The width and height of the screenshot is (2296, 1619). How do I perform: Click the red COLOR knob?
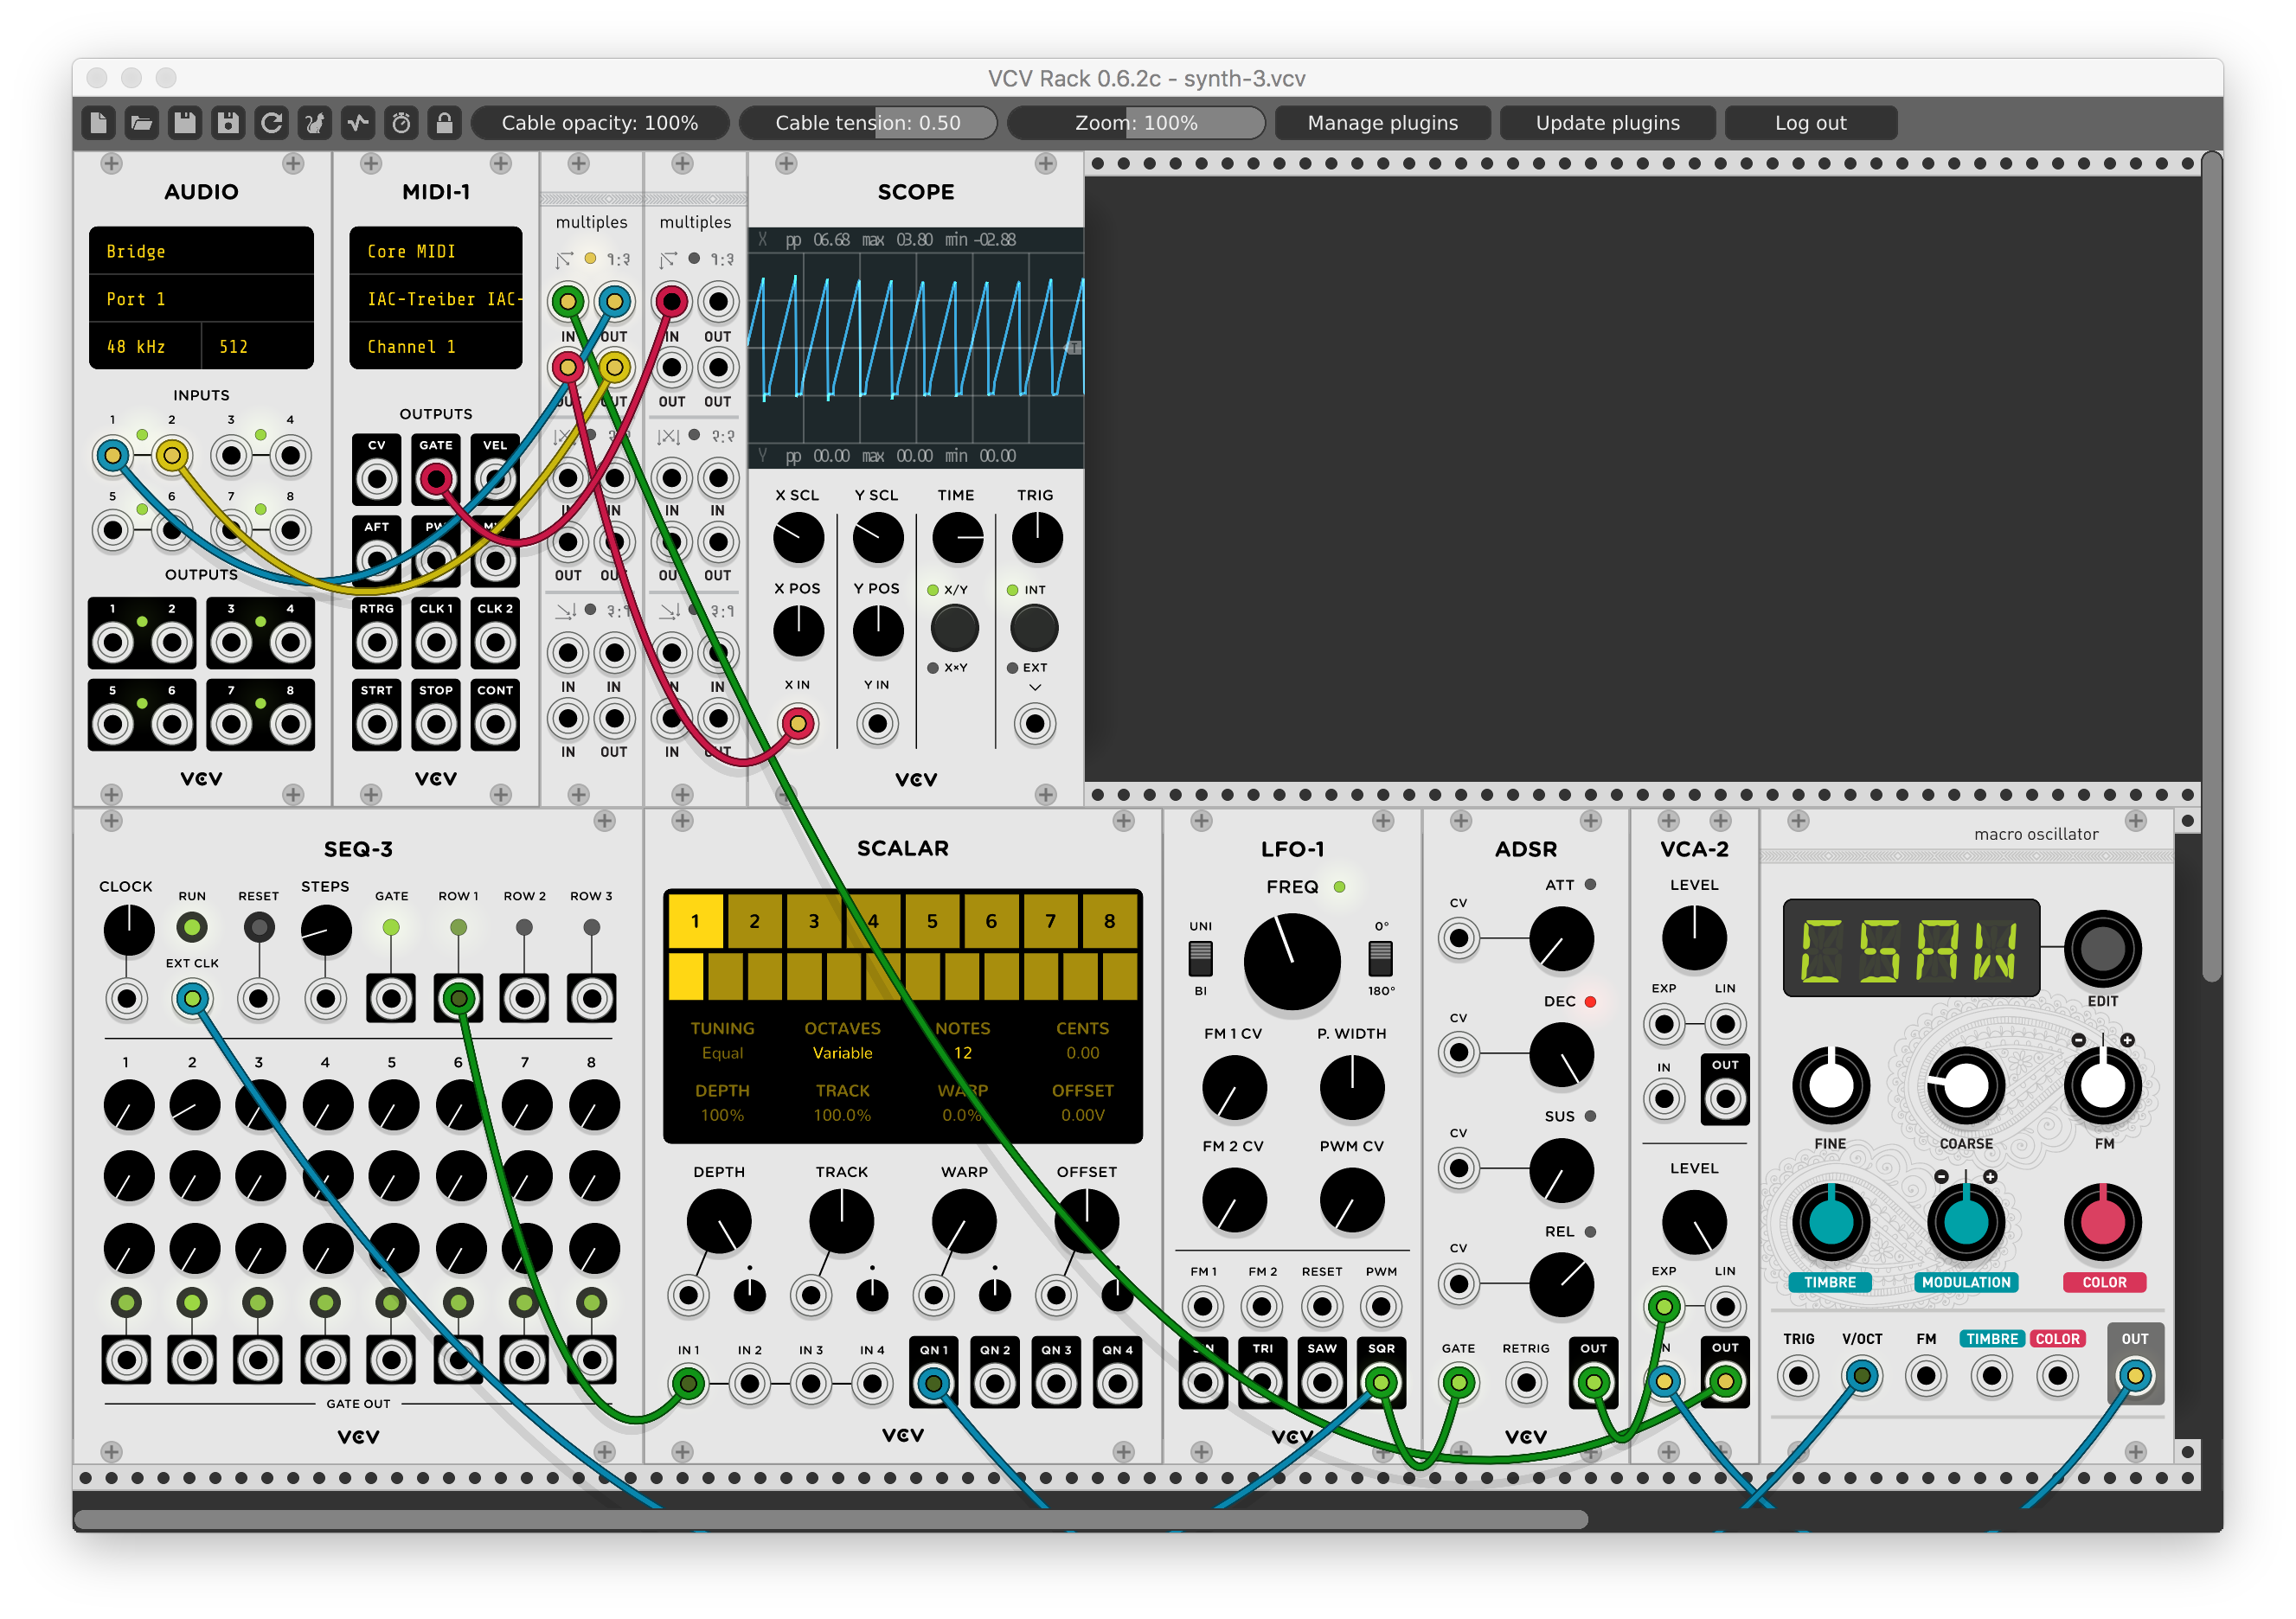[x=2102, y=1222]
